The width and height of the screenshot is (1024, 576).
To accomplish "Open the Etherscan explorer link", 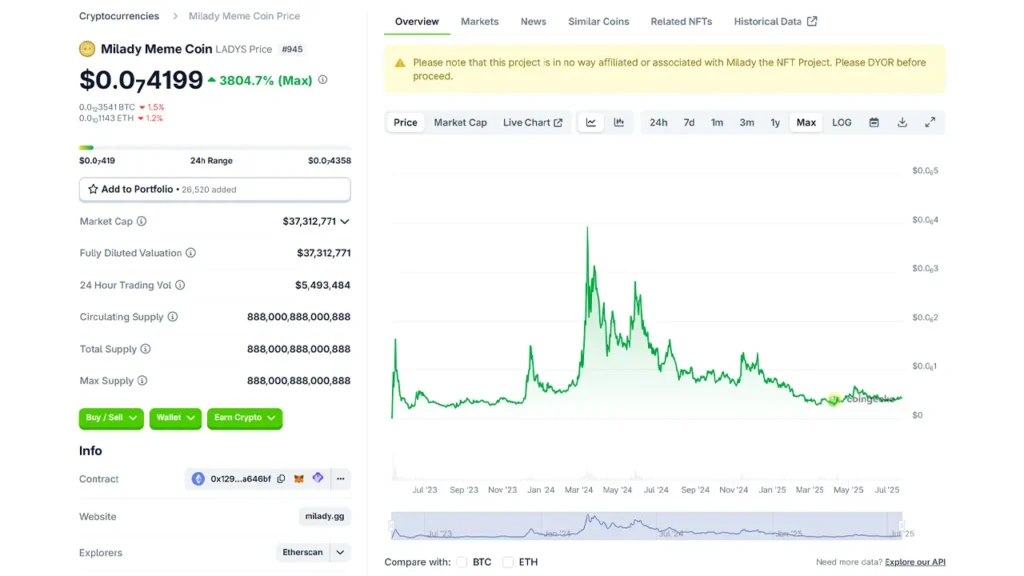I will pos(302,552).
